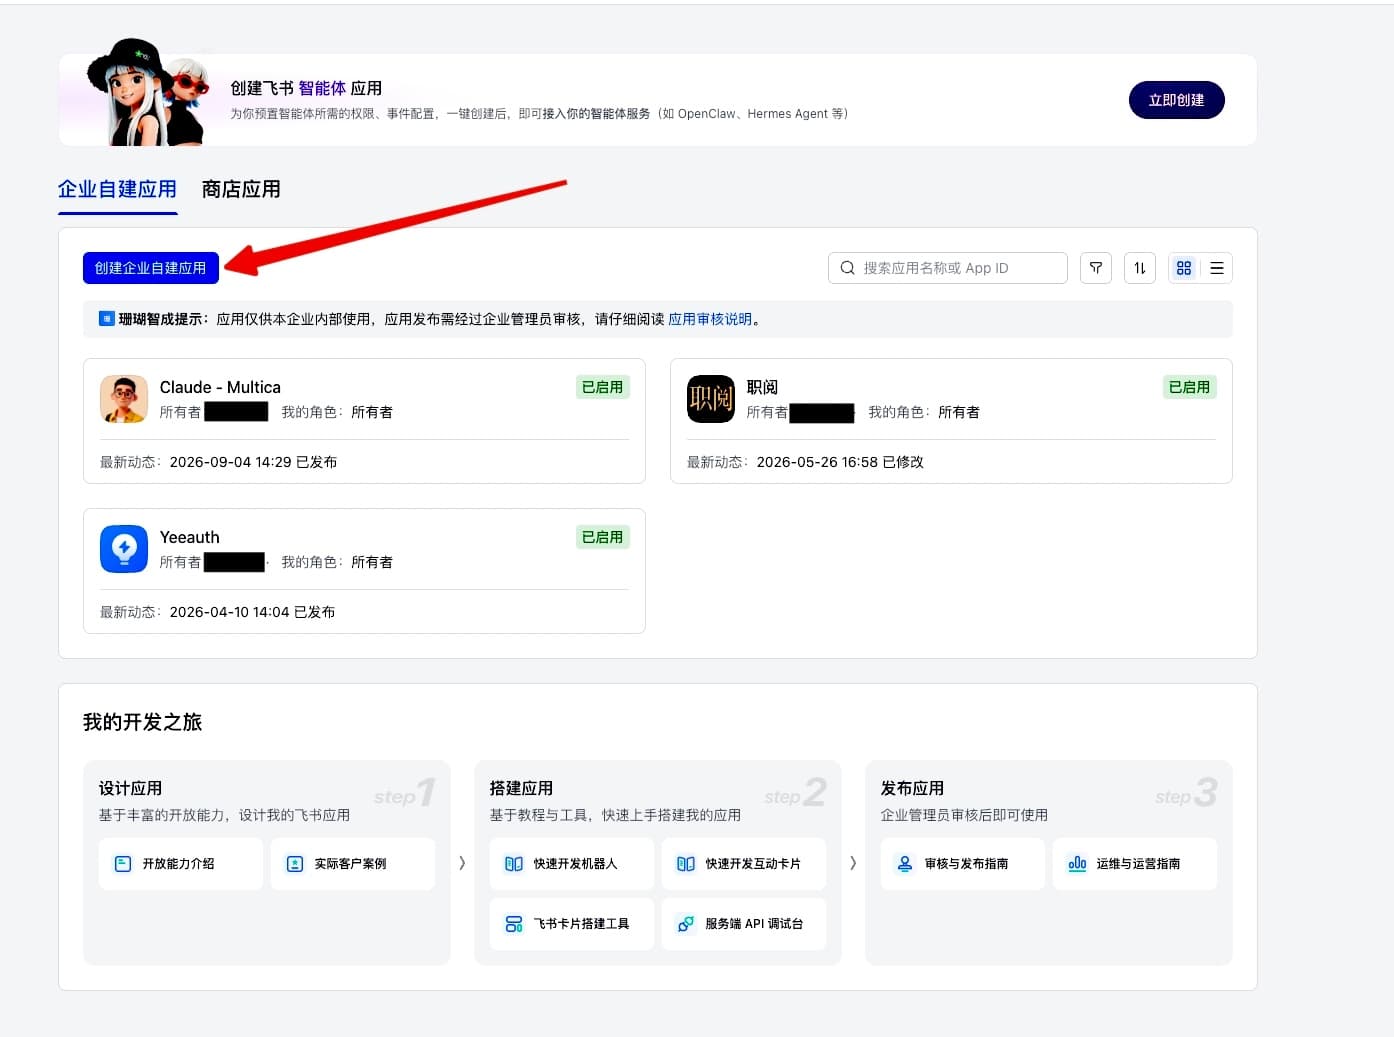Viewport: 1394px width, 1037px height.
Task: Click 创建企业自建应用 button
Action: point(151,268)
